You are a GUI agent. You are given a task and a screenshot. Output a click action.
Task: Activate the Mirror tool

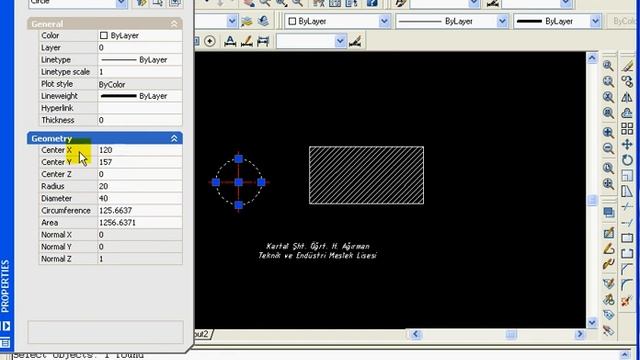pyautogui.click(x=627, y=97)
